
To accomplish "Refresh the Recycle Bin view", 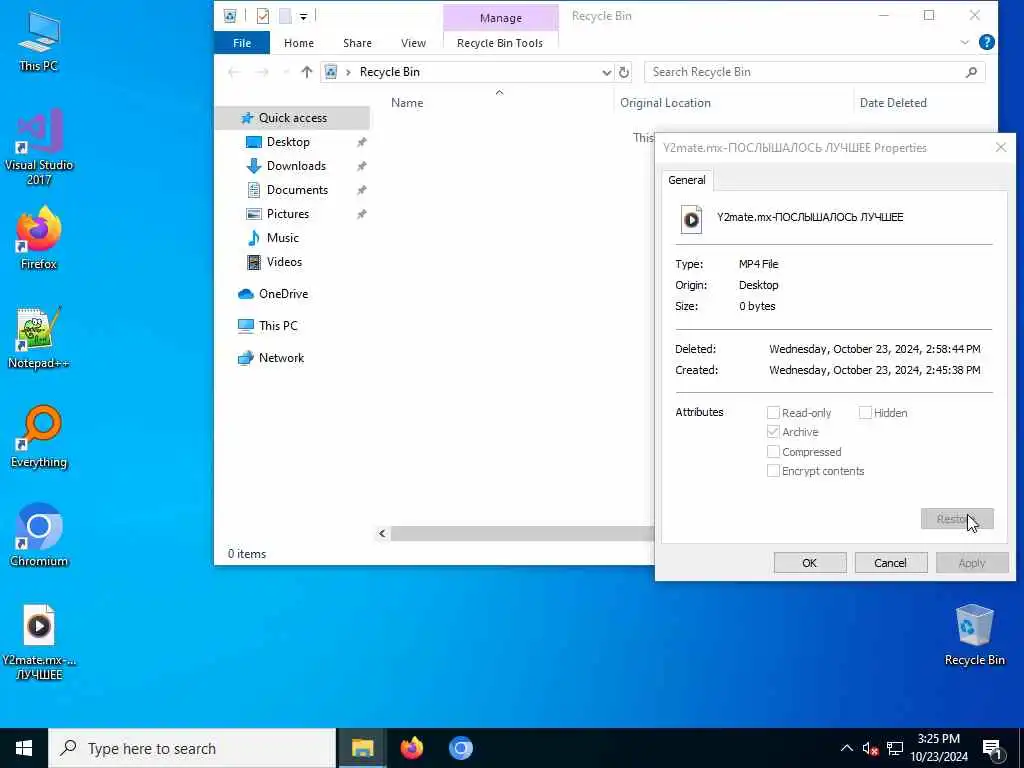I will pos(624,72).
